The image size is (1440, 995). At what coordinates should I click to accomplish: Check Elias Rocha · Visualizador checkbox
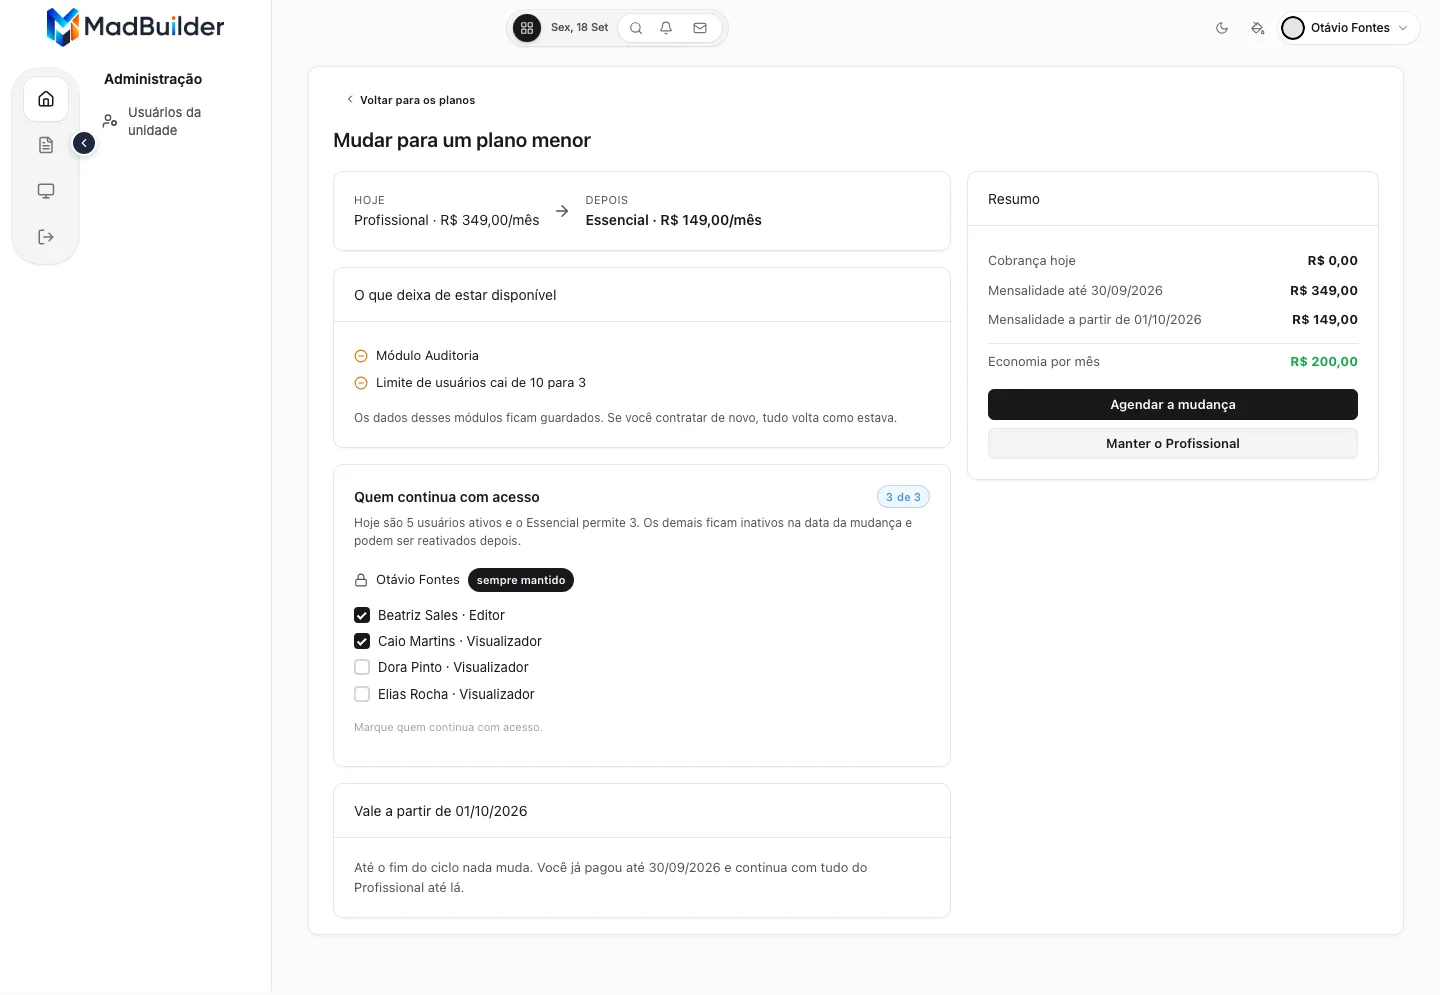[362, 694]
